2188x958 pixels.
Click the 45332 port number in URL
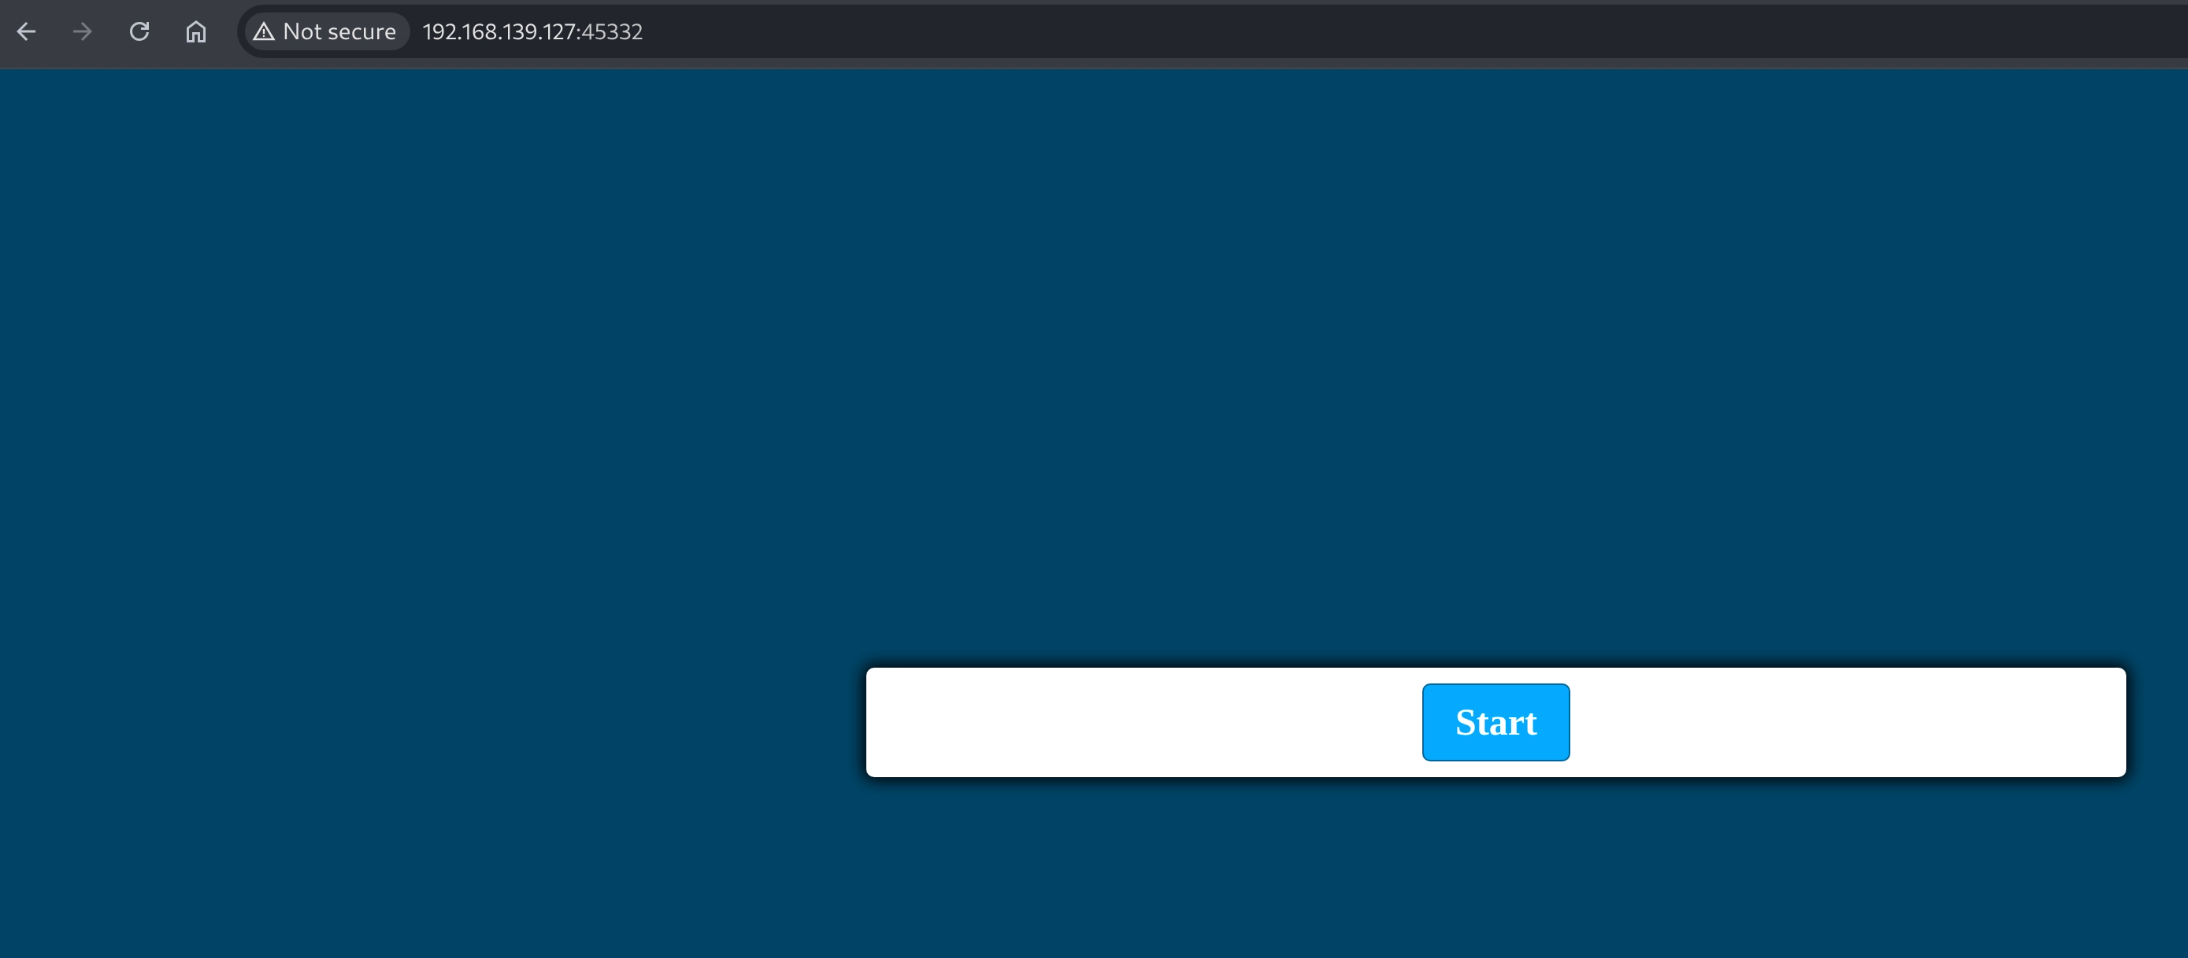coord(612,32)
